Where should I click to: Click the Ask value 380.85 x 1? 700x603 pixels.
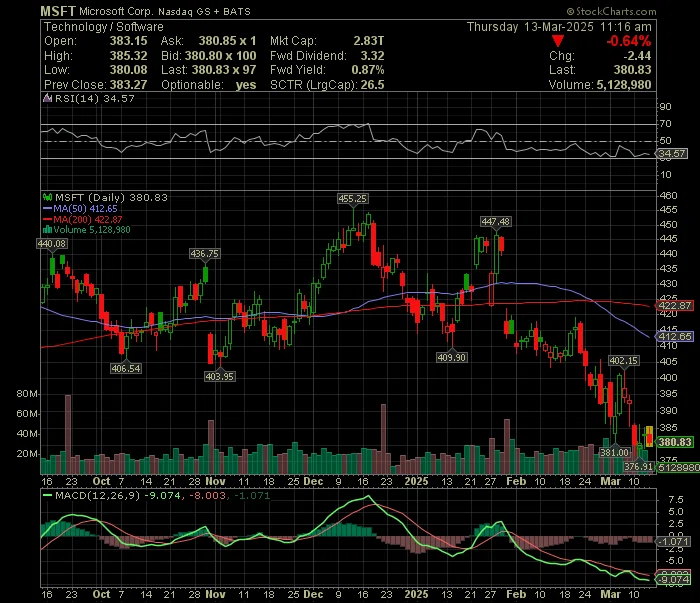click(228, 41)
